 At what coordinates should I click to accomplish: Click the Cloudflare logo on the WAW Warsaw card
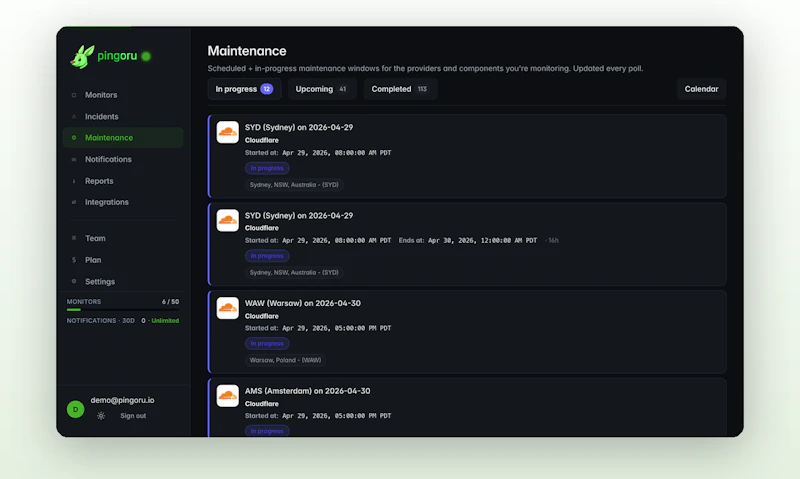(228, 308)
